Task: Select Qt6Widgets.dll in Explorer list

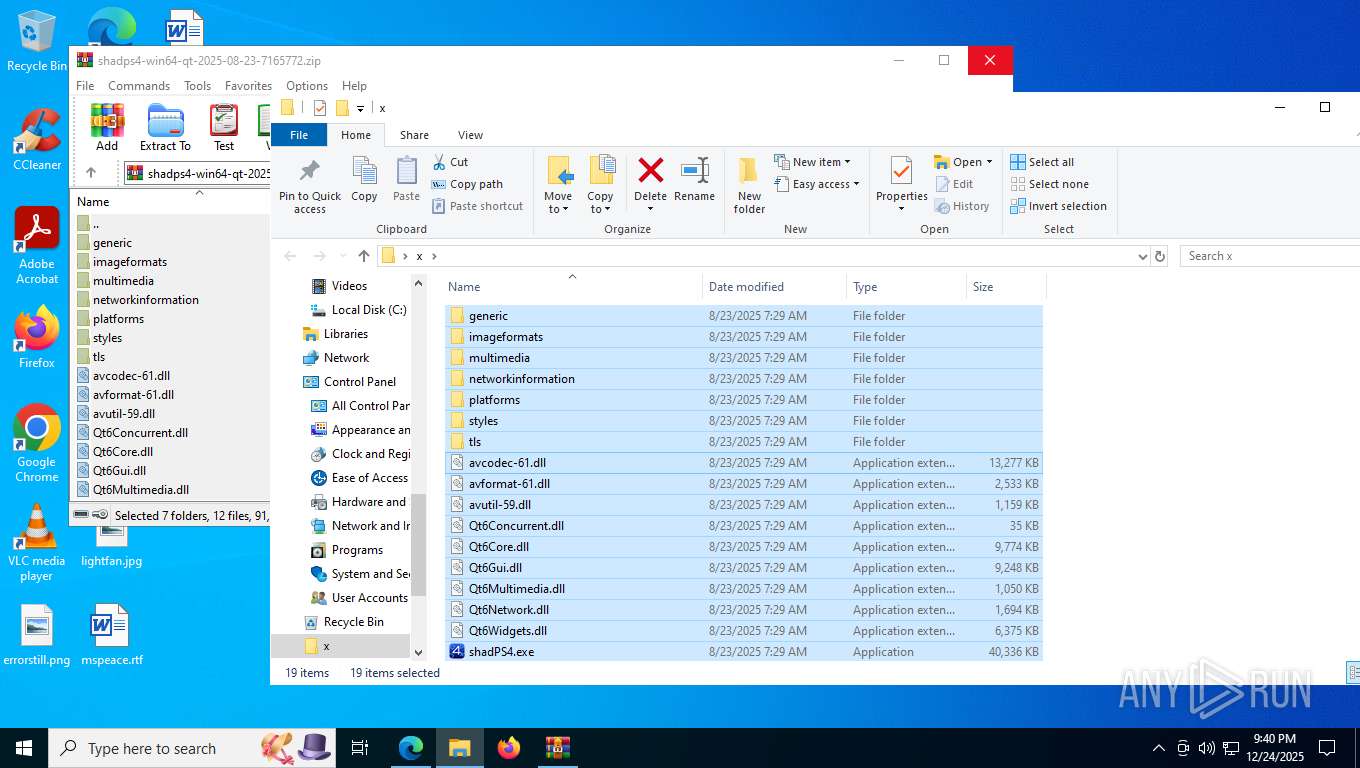Action: point(744,631)
